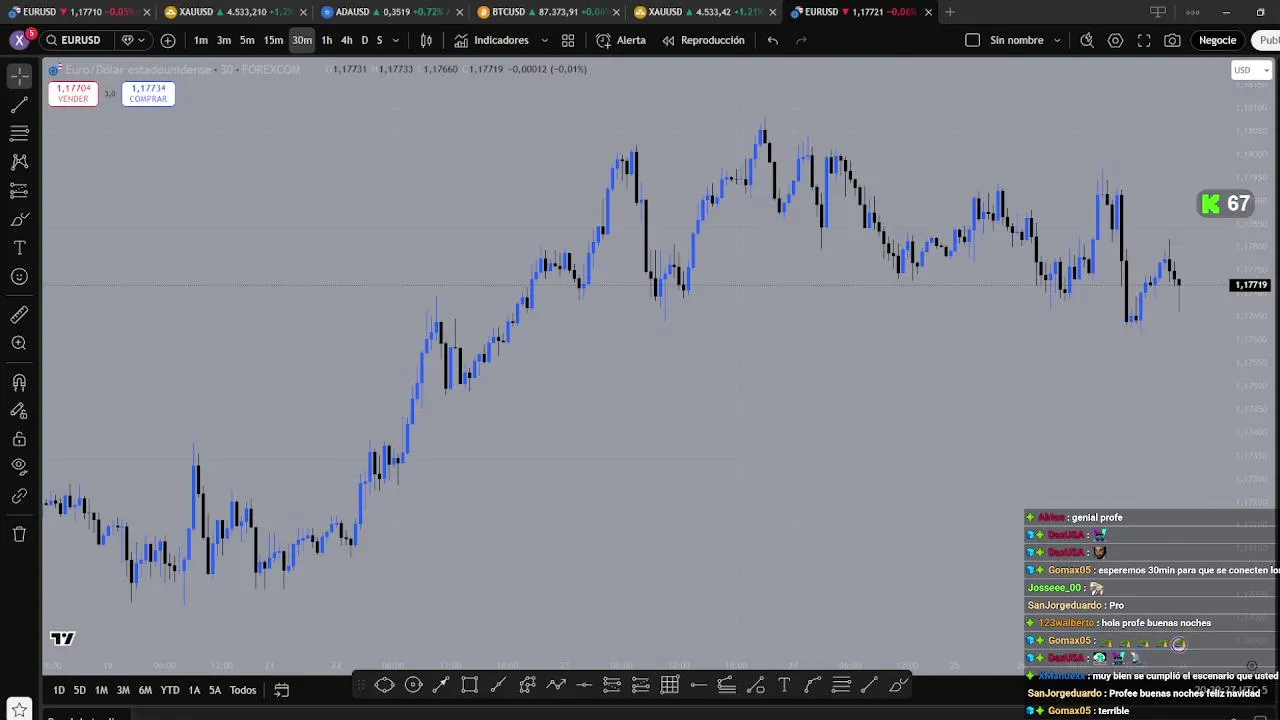Set chart range to Todos
This screenshot has height=720, width=1280.
coord(243,690)
